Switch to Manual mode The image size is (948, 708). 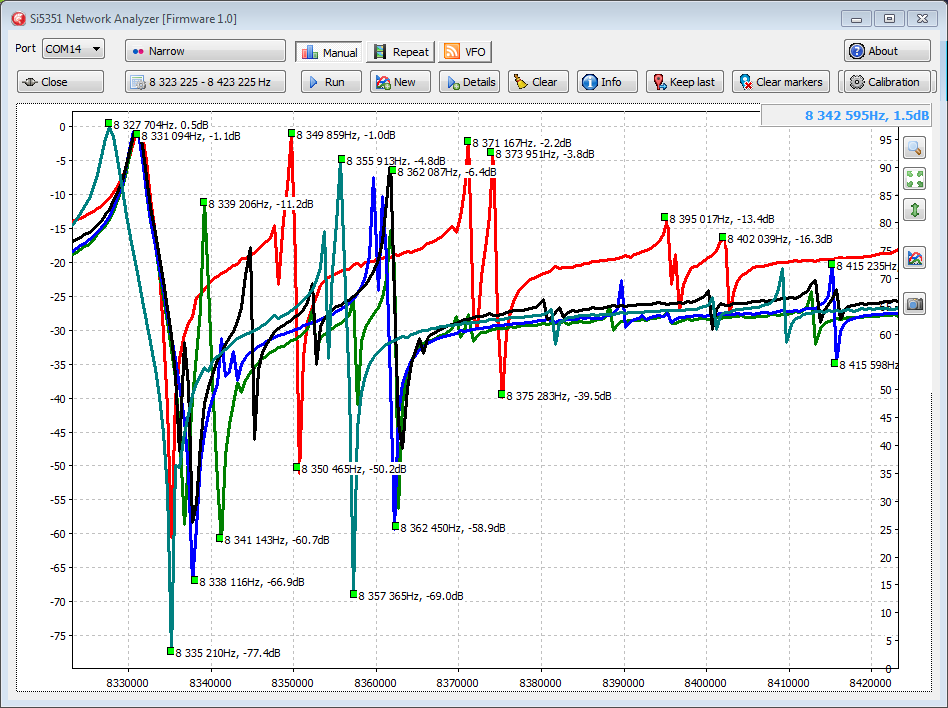tap(328, 52)
